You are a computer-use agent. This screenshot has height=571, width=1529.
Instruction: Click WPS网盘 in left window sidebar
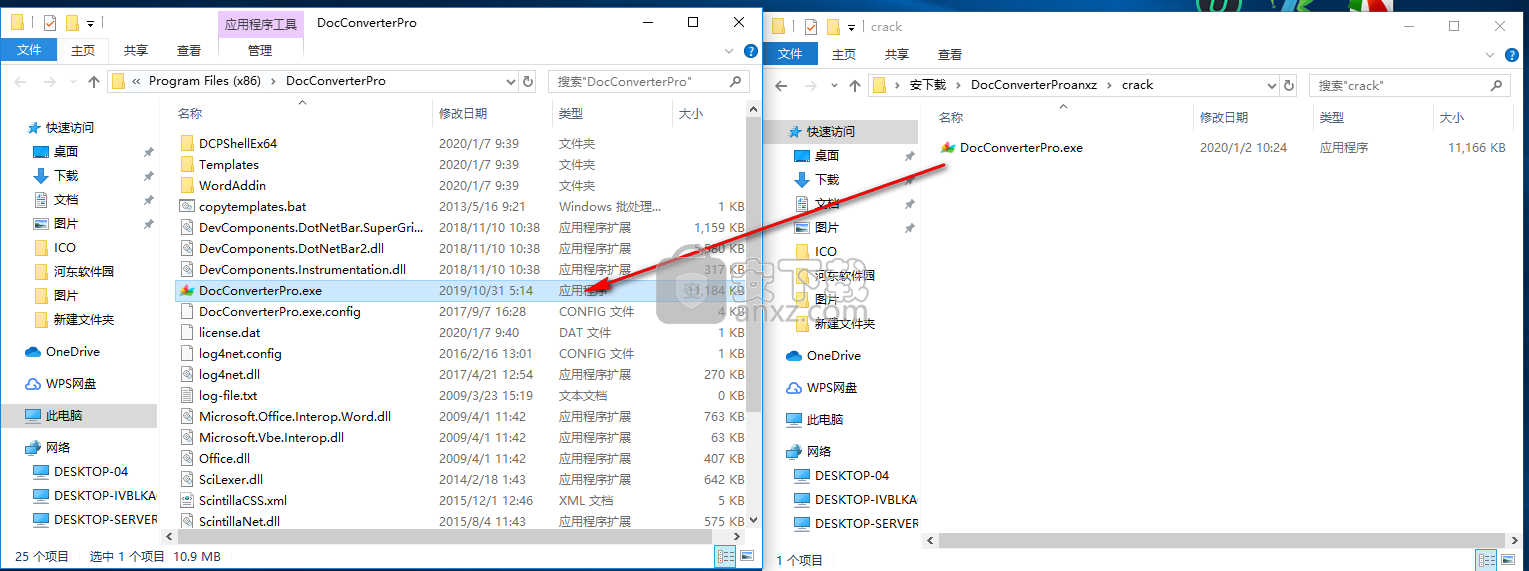71,384
